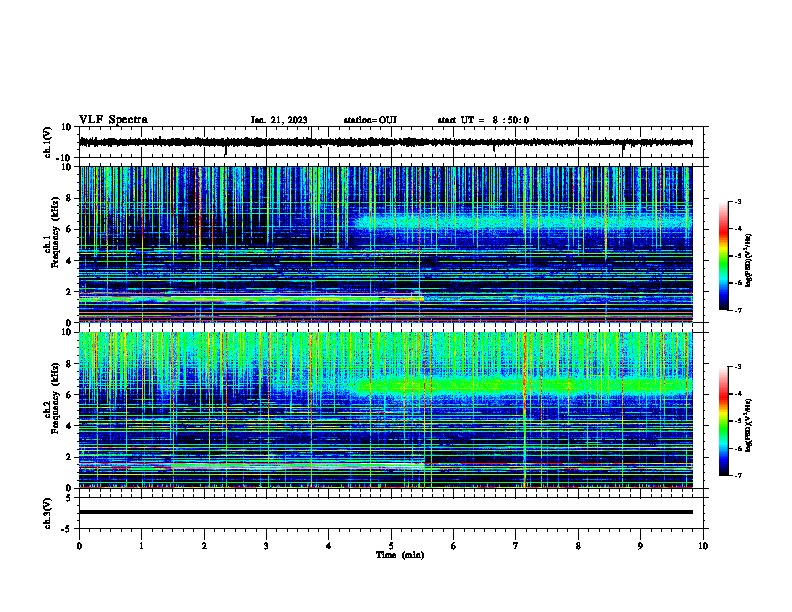This screenshot has width=792, height=612.
Task: Click the "VLF Spectra" plot title
Action: point(113,120)
